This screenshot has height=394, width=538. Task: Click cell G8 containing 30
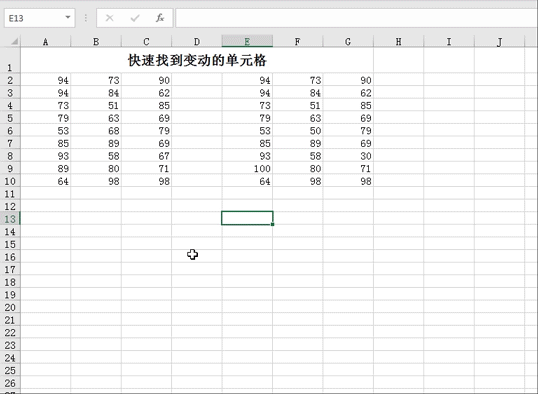(348, 156)
